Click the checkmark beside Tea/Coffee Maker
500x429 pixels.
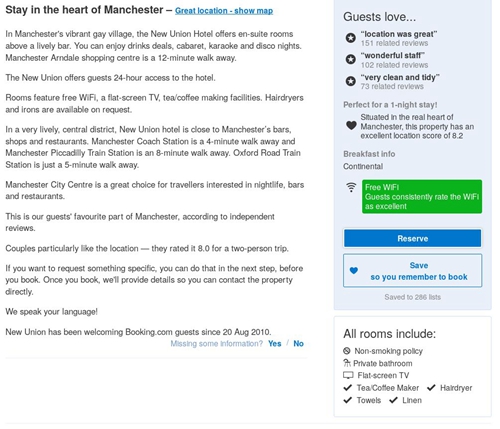click(x=348, y=388)
